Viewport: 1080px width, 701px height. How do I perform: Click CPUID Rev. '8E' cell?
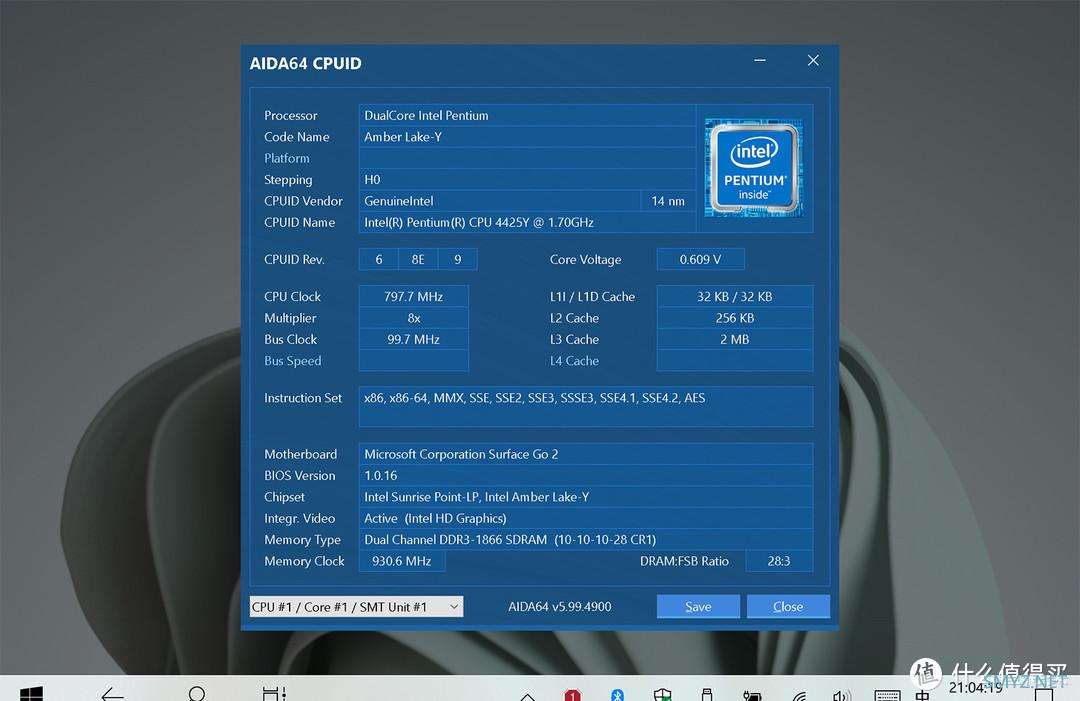point(418,260)
